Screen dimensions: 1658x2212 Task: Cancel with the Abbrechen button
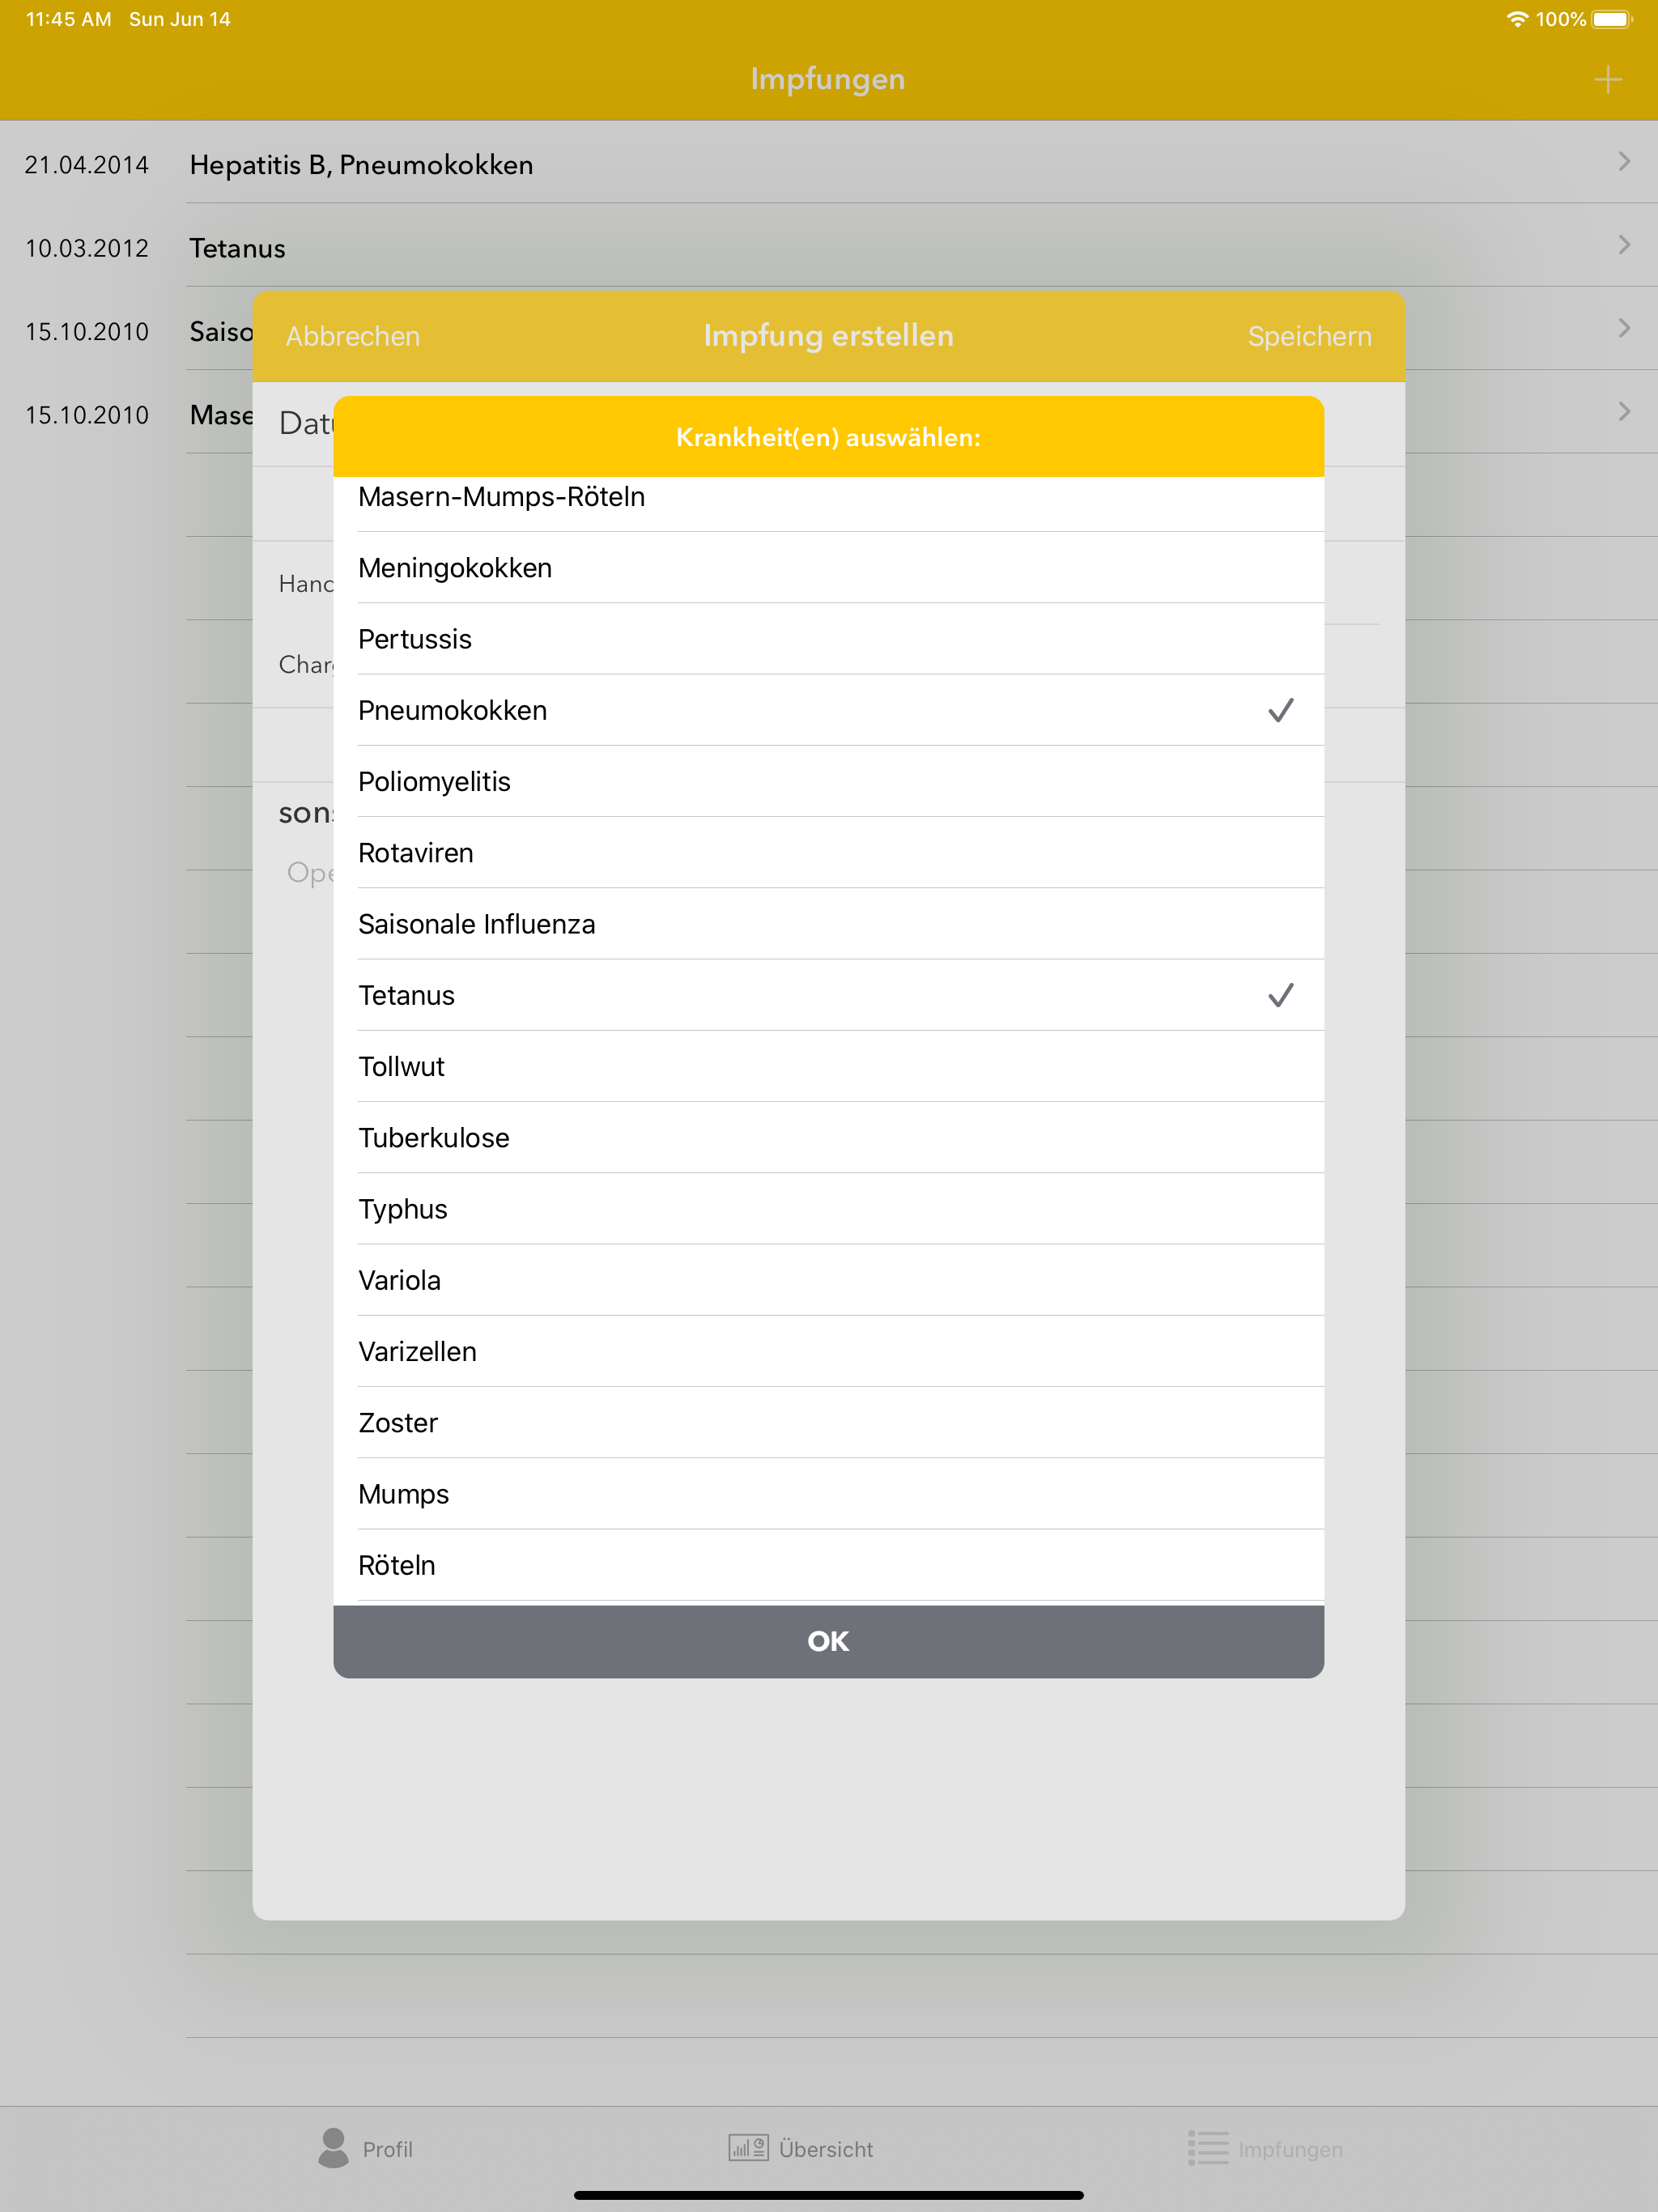pyautogui.click(x=352, y=336)
